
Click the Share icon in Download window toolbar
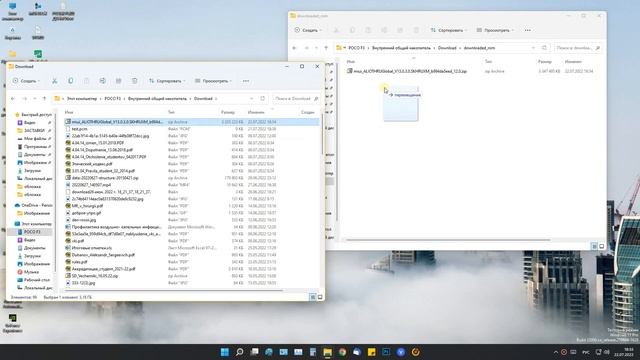pyautogui.click(x=118, y=81)
